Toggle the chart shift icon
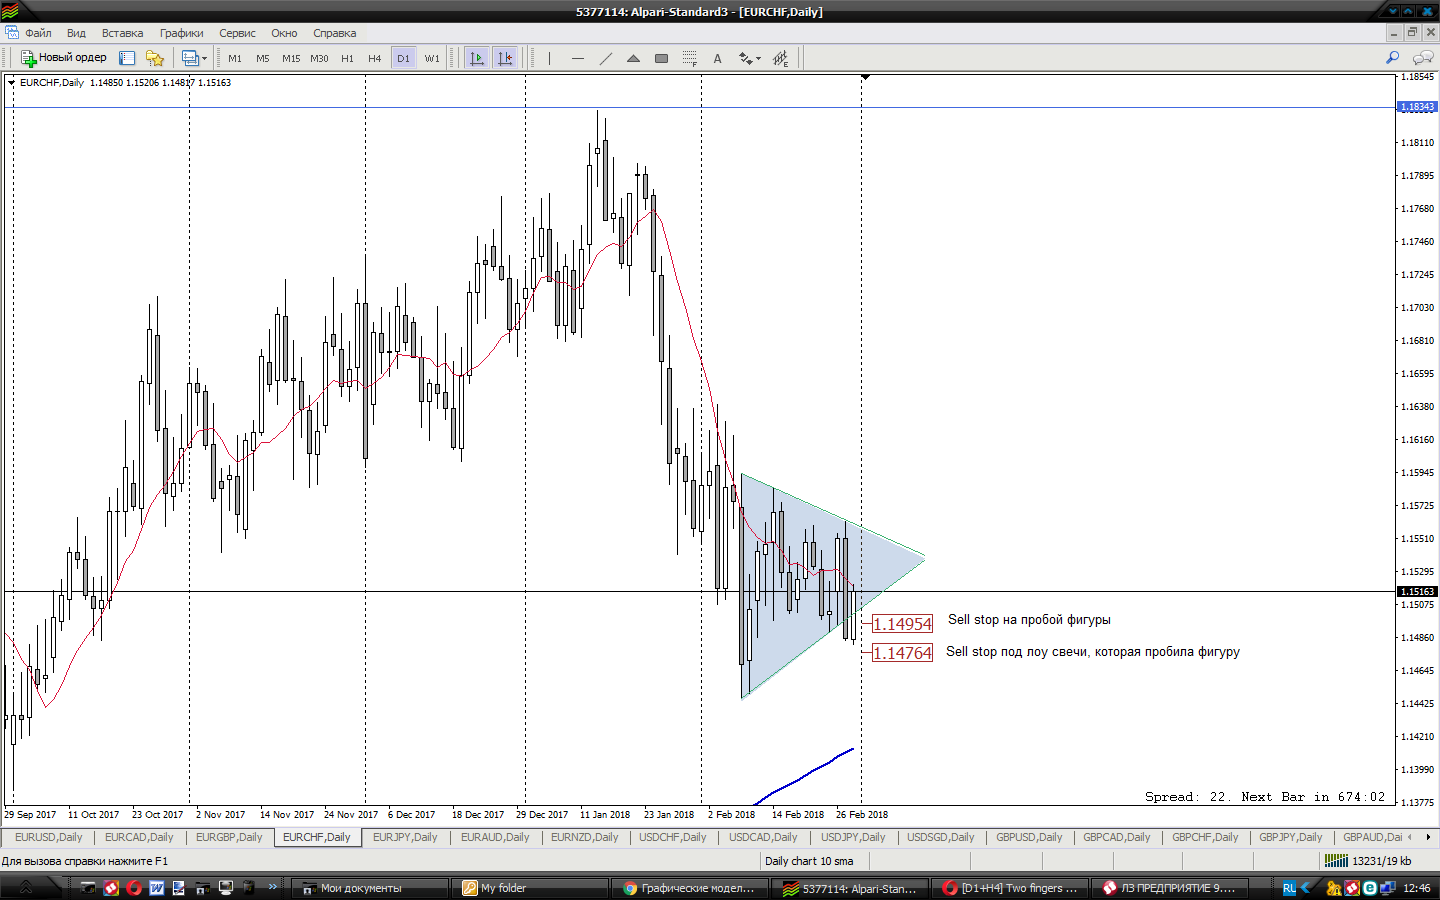Image resolution: width=1440 pixels, height=900 pixels. coord(505,58)
